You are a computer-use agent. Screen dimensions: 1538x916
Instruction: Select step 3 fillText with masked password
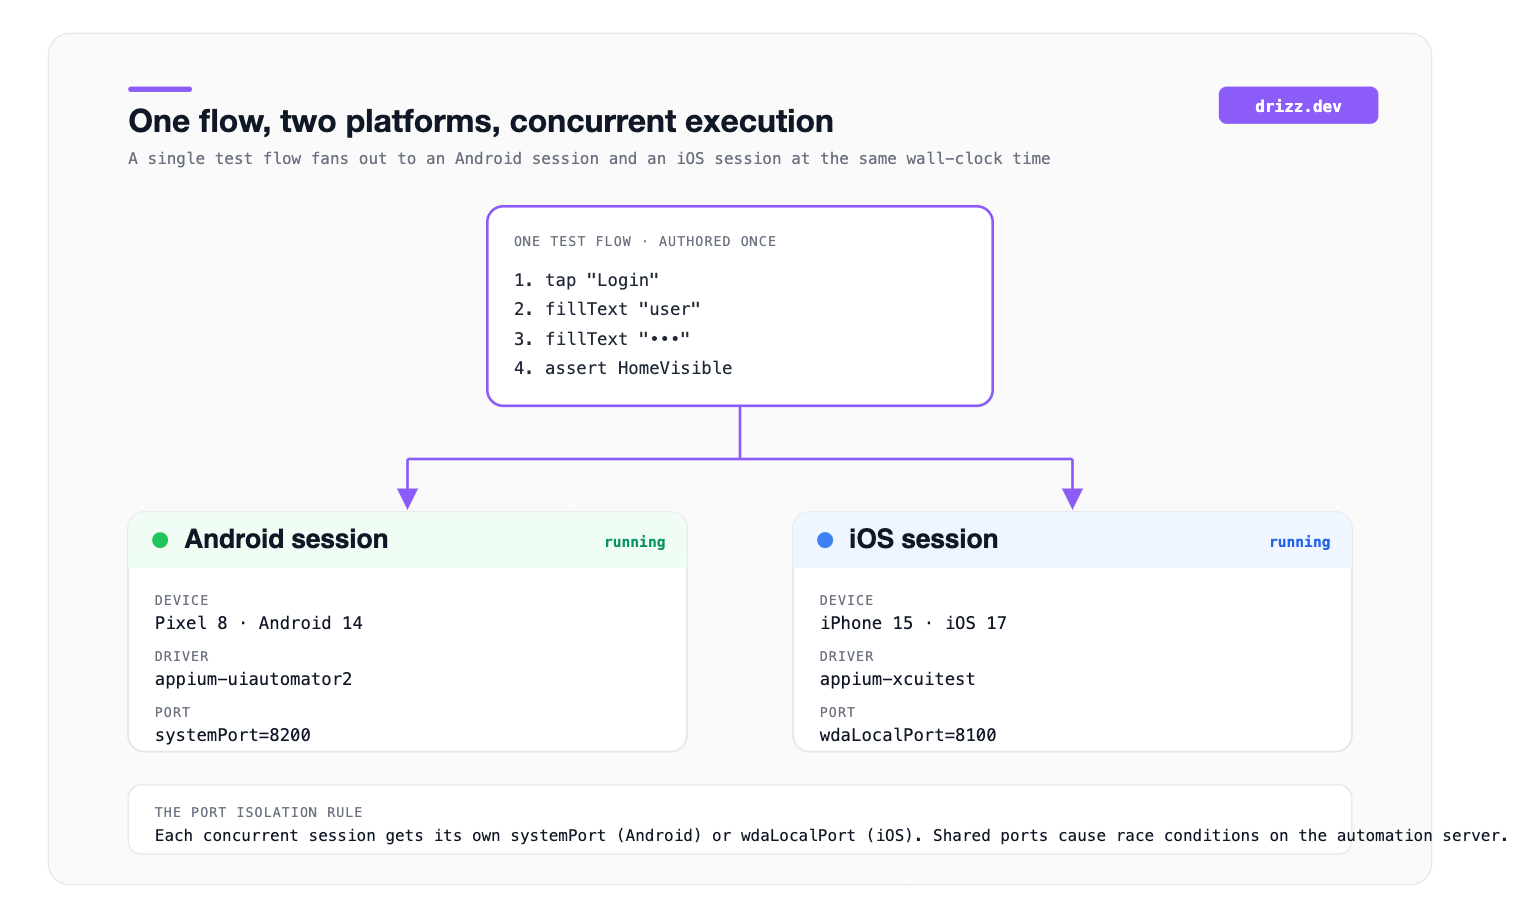[602, 339]
